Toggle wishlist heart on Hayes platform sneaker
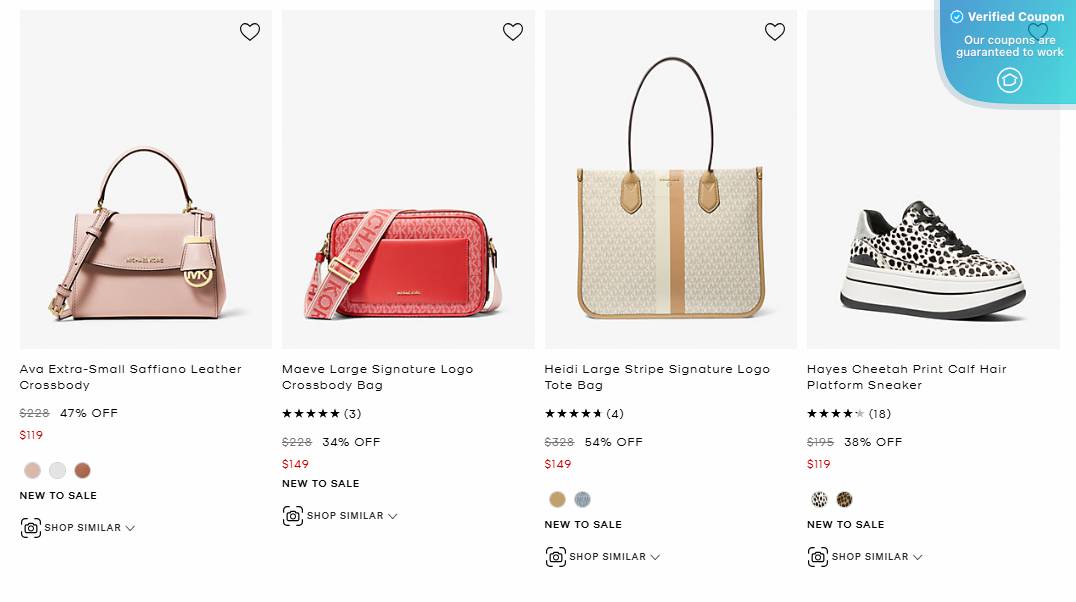 1038,31
